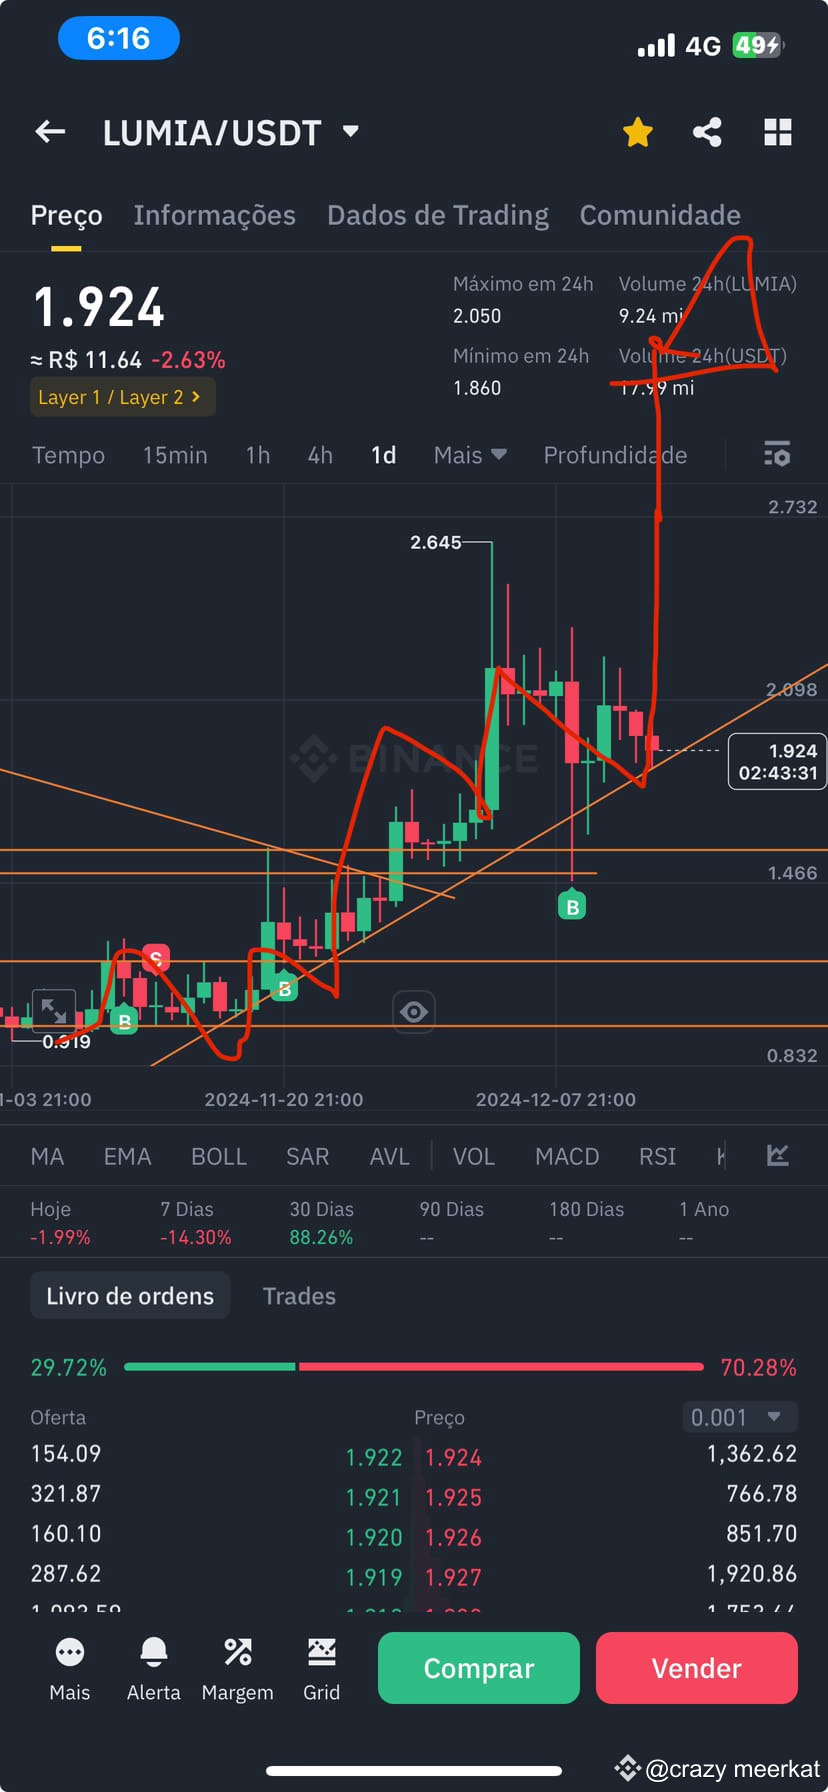
Task: Enable the AVL indicator
Action: coord(389,1156)
